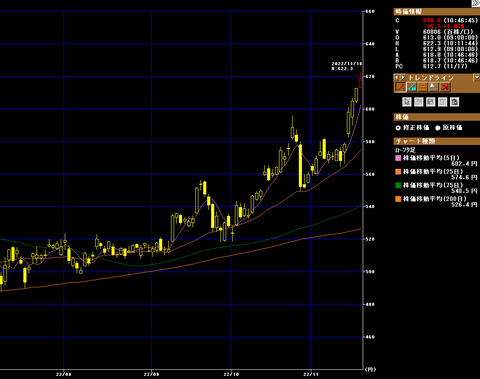Screen dimensions: 480x379
Task: Click the トレンドライン panel title
Action: (x=431, y=78)
